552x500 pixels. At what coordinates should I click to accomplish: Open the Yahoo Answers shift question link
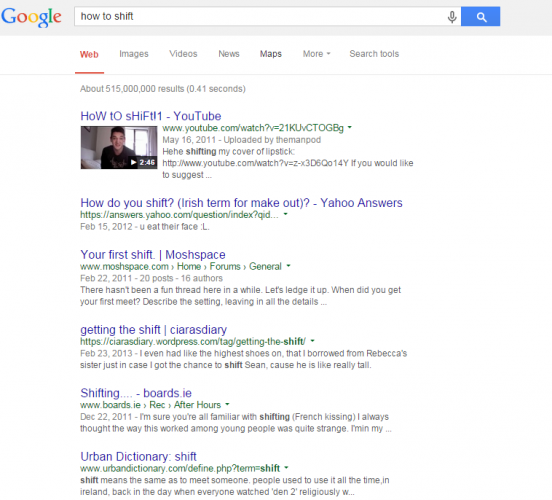click(241, 203)
